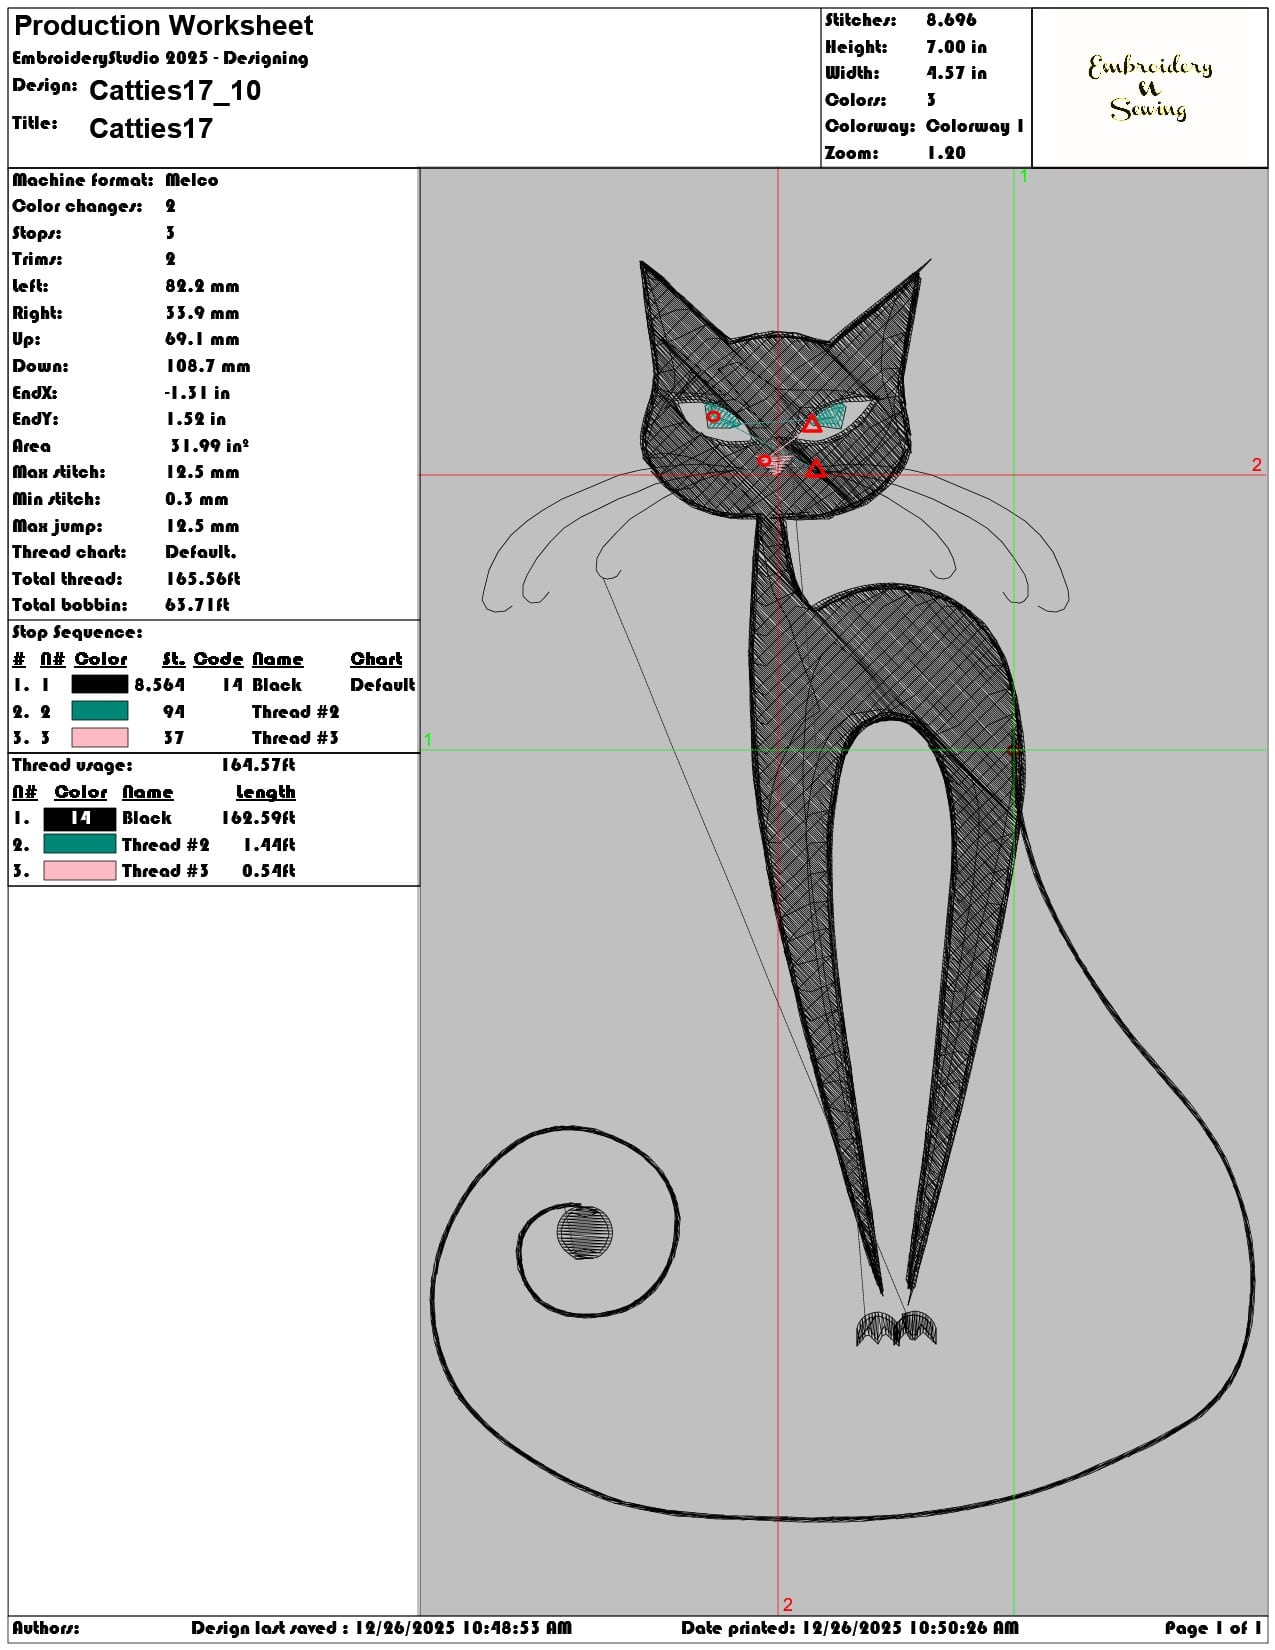Screen dimensions: 1275x1650
Task: Click the zoom value '1.20'
Action: [x=946, y=153]
